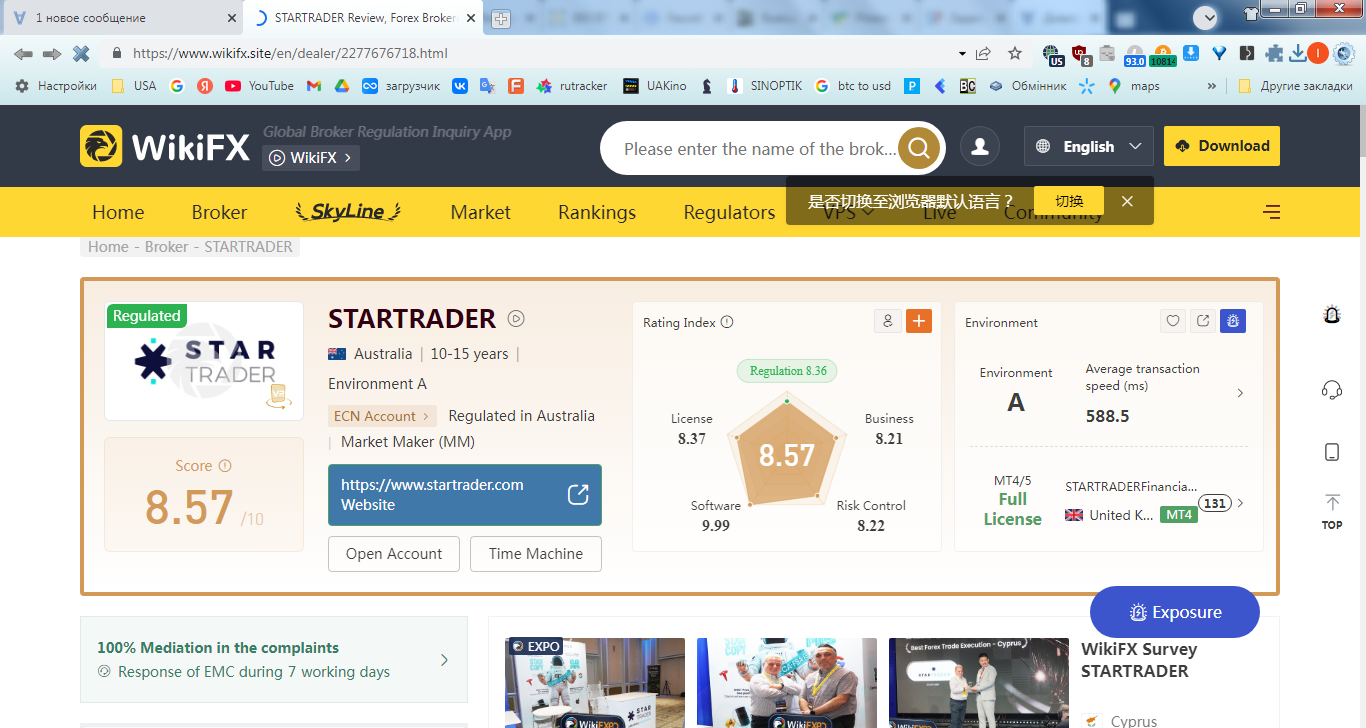This screenshot has height=728, width=1366.
Task: Click the orange plus icon in Rating Index
Action: [x=918, y=321]
